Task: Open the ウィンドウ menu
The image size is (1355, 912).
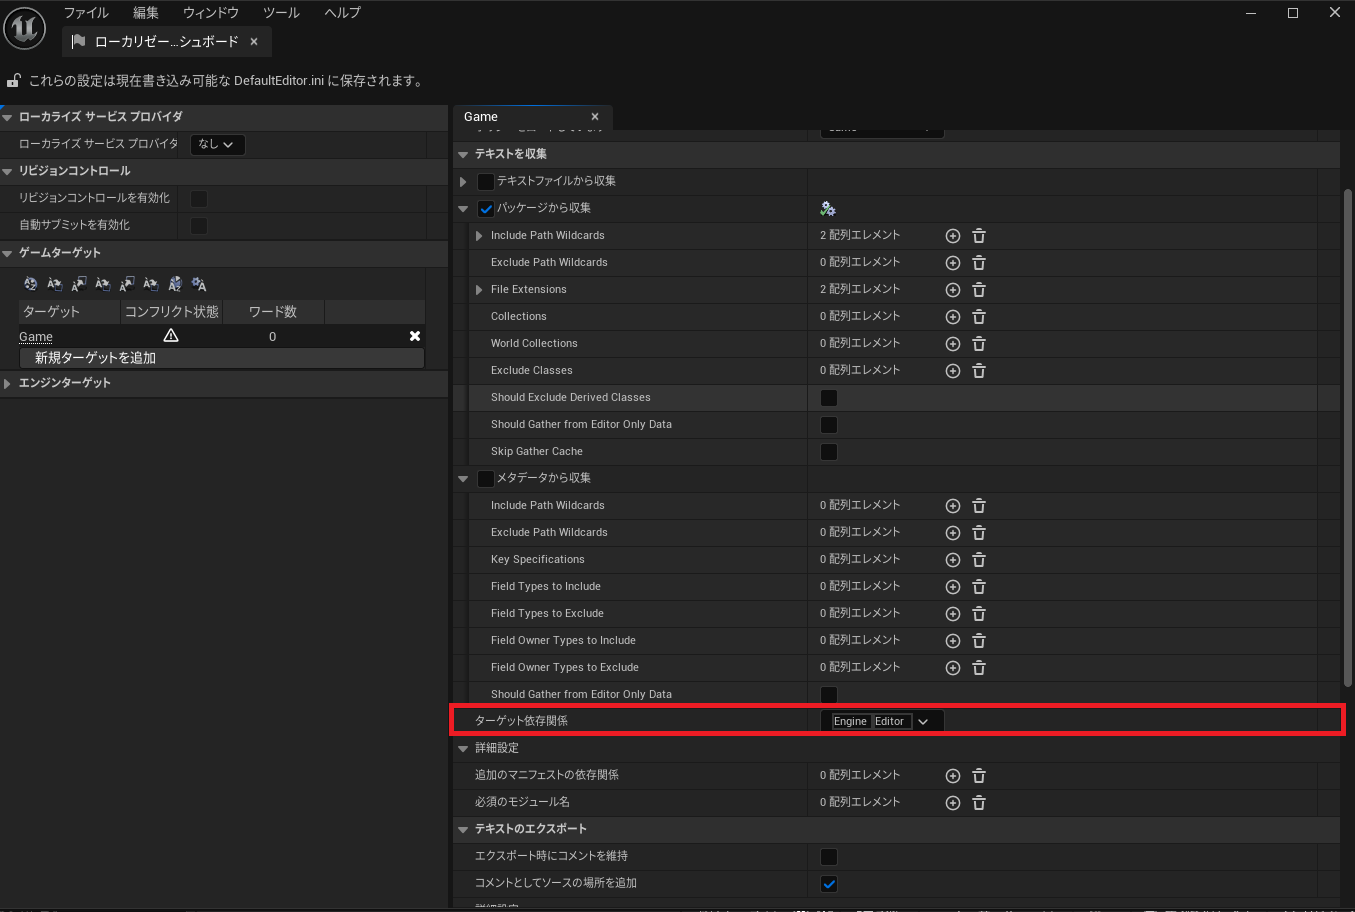Action: click(x=211, y=13)
